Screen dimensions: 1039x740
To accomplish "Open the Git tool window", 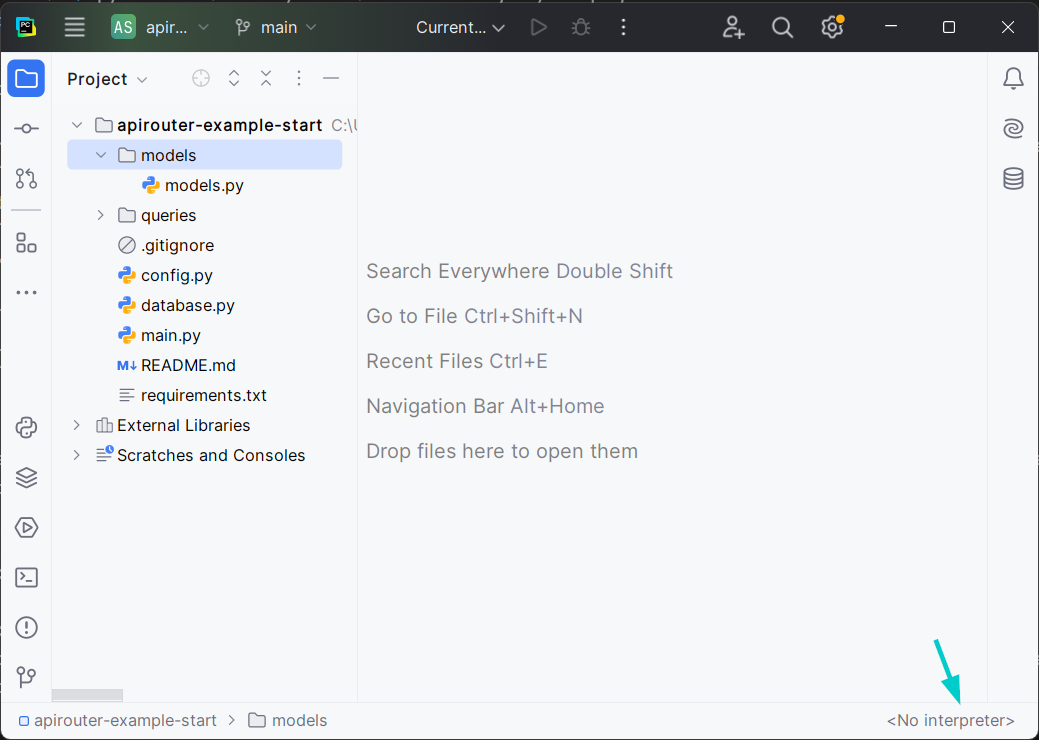I will coord(26,677).
